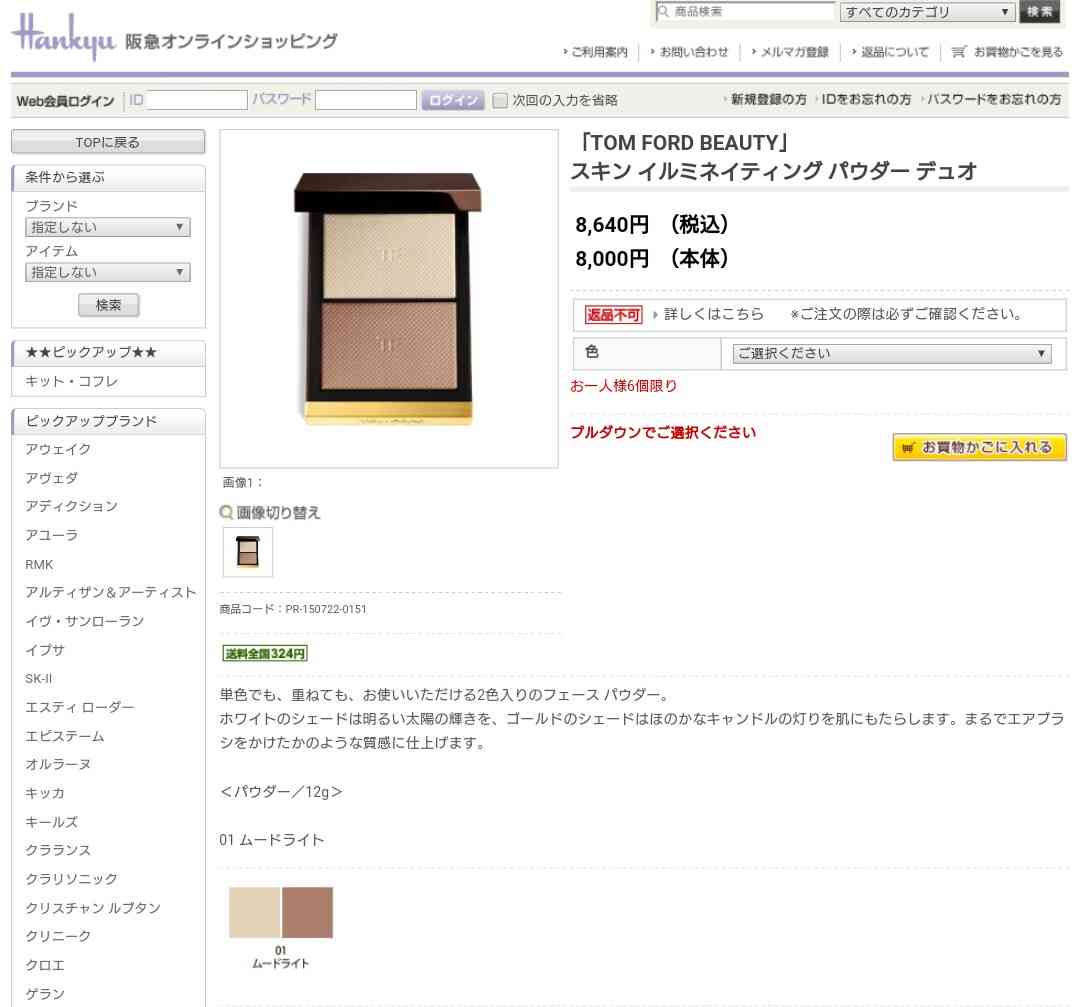
Task: Open the ゲラン brand link
Action: [45, 994]
